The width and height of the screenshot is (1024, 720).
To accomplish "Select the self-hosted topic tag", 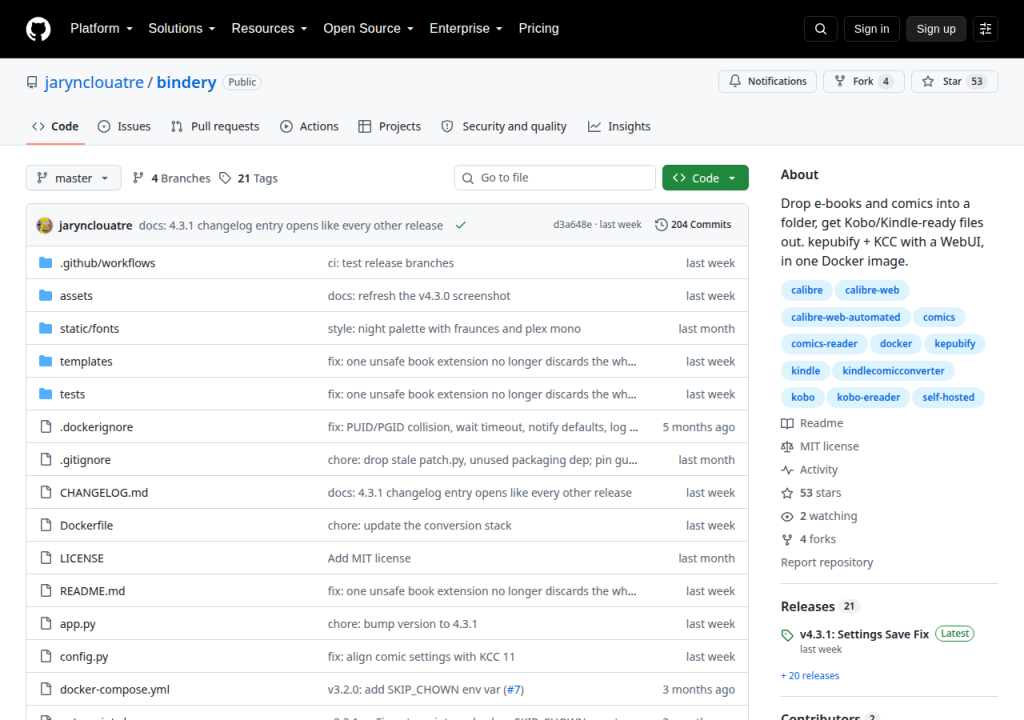I will 948,397.
